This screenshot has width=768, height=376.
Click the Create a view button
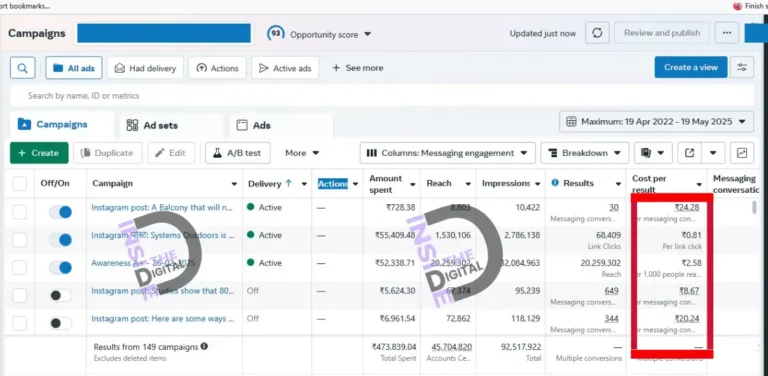pos(691,68)
